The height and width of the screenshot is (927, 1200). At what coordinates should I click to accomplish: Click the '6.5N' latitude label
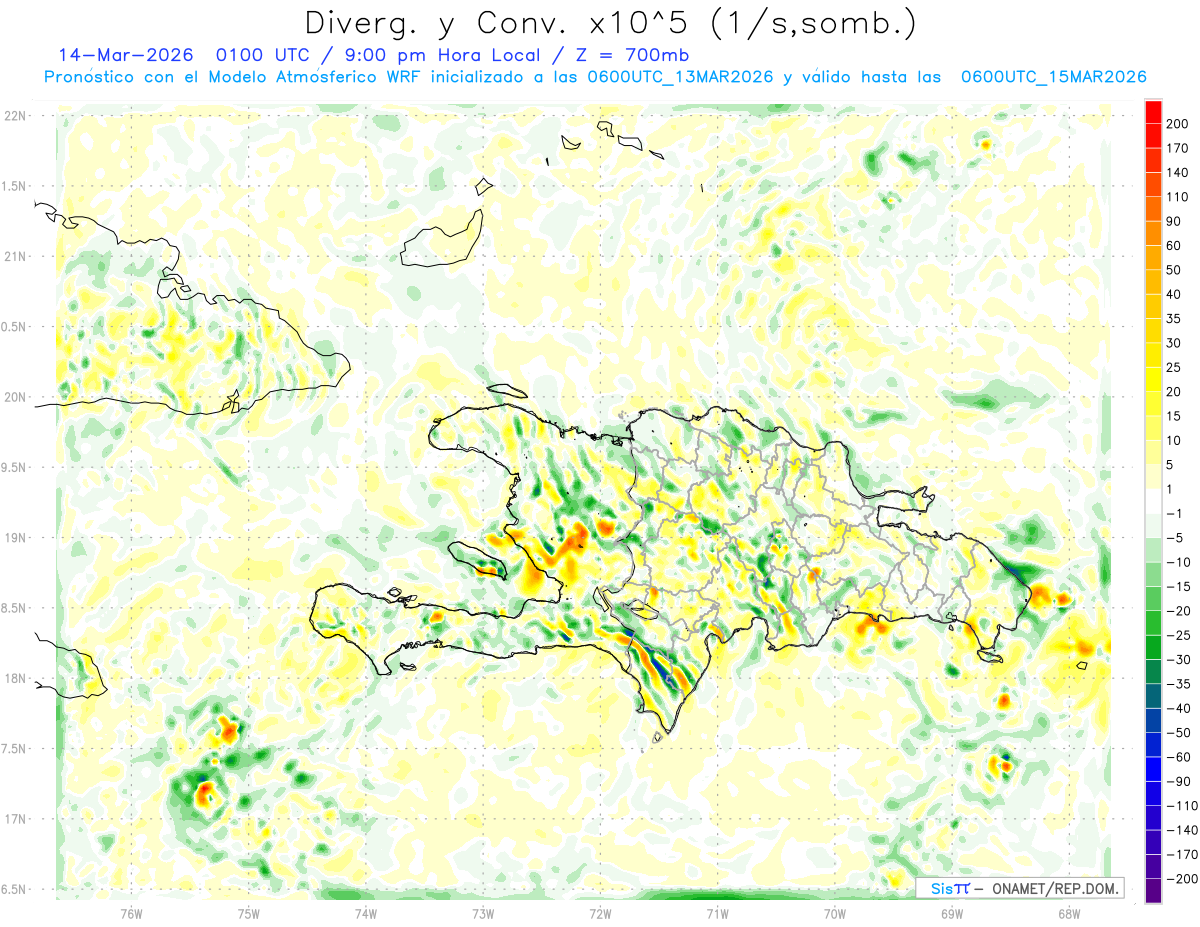(14, 889)
